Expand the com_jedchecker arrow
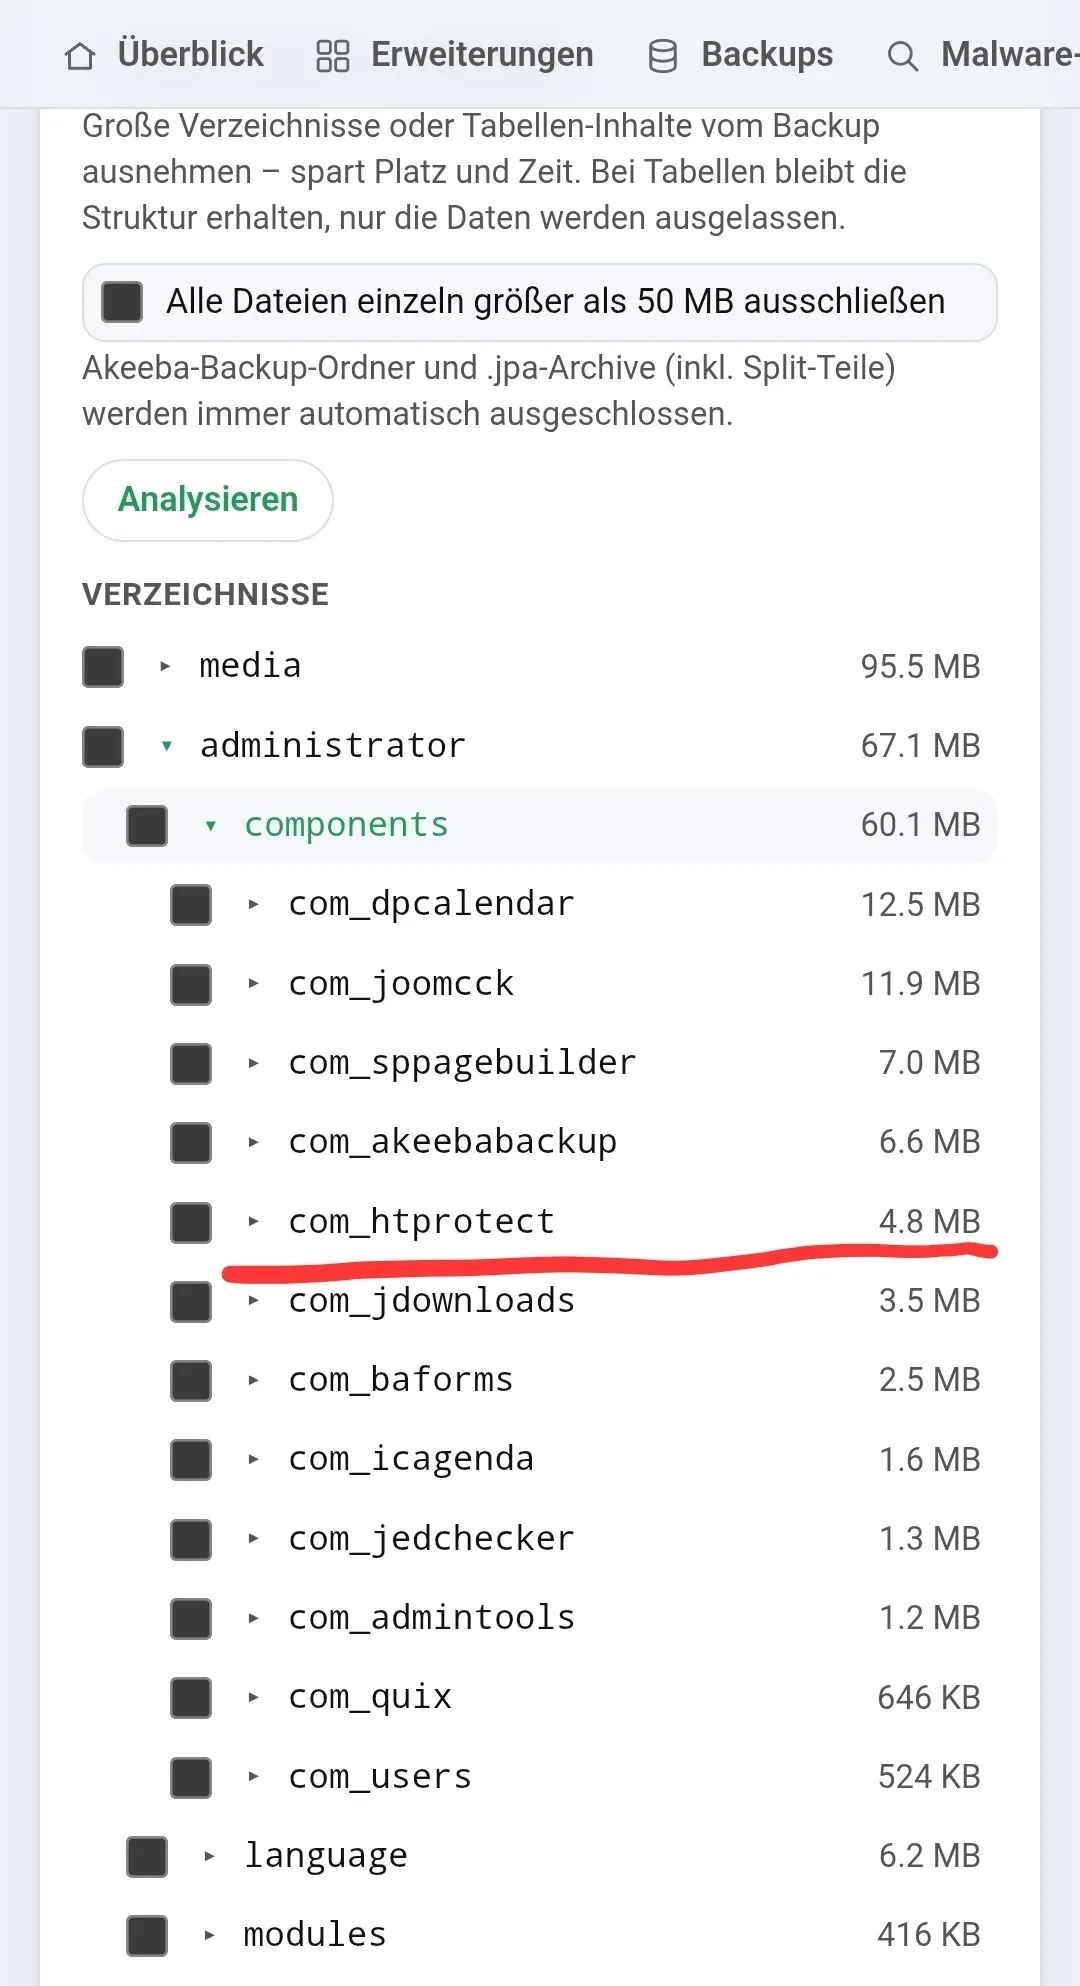The image size is (1080, 1986). pyautogui.click(x=253, y=1538)
